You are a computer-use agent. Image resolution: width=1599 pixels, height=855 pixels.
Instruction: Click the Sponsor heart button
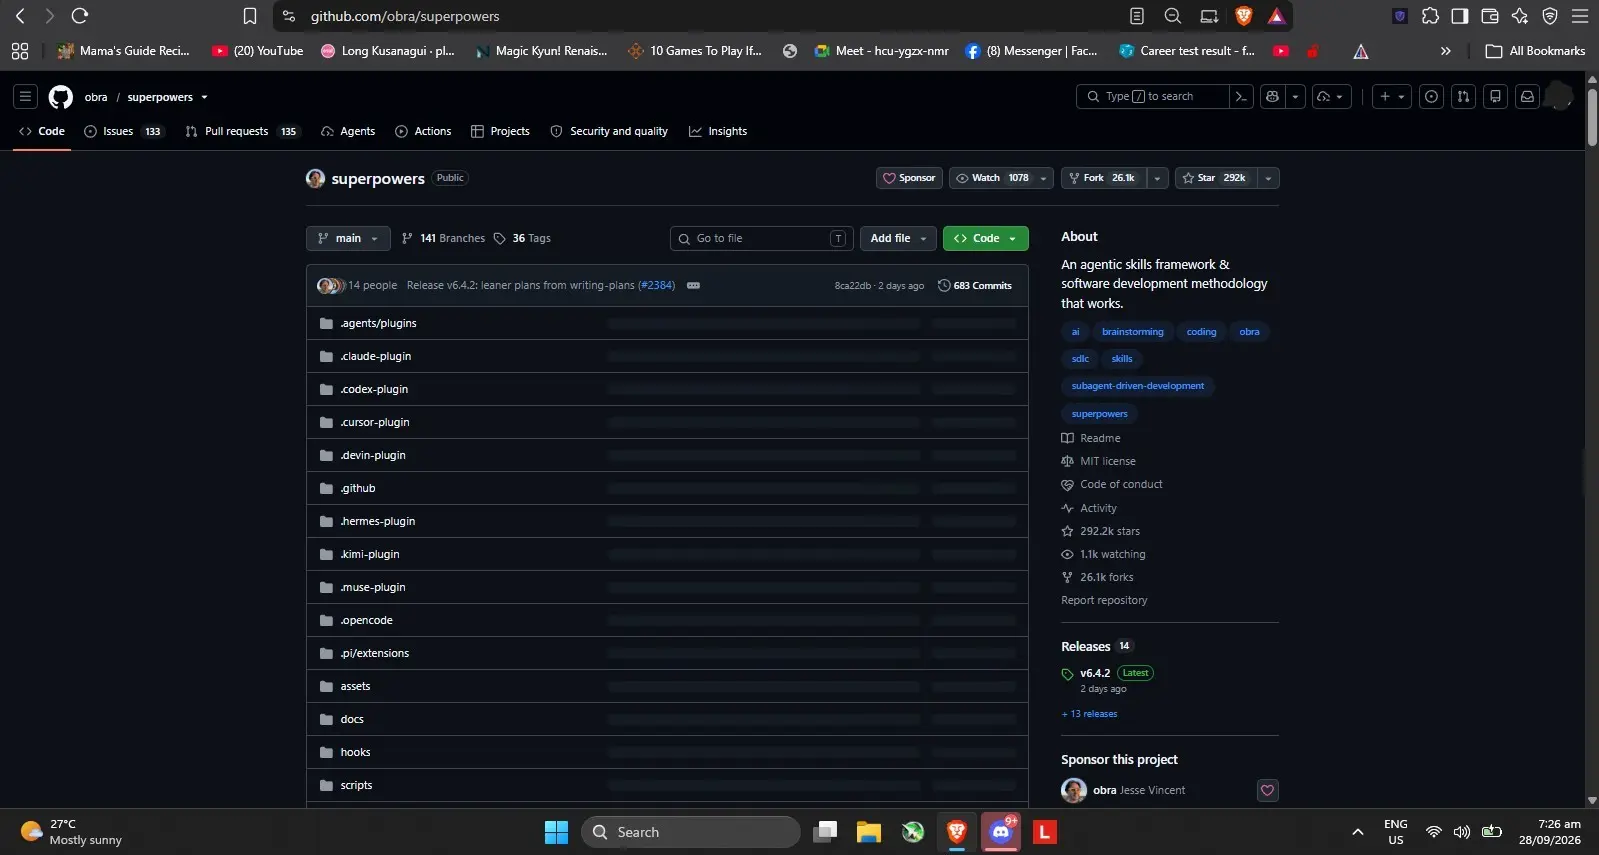[909, 178]
